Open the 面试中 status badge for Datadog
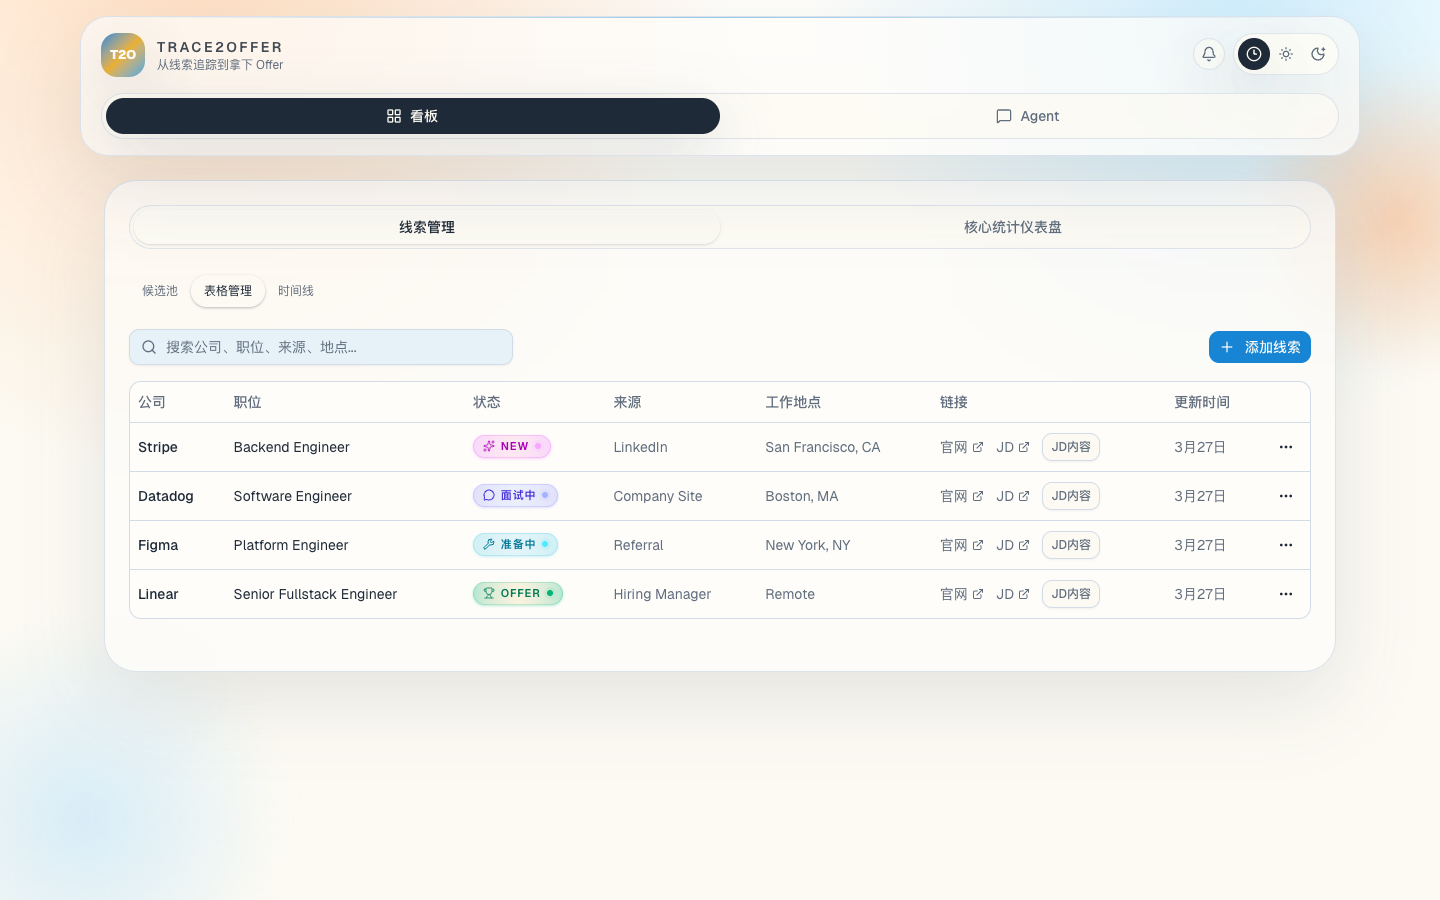1440x900 pixels. (x=515, y=496)
